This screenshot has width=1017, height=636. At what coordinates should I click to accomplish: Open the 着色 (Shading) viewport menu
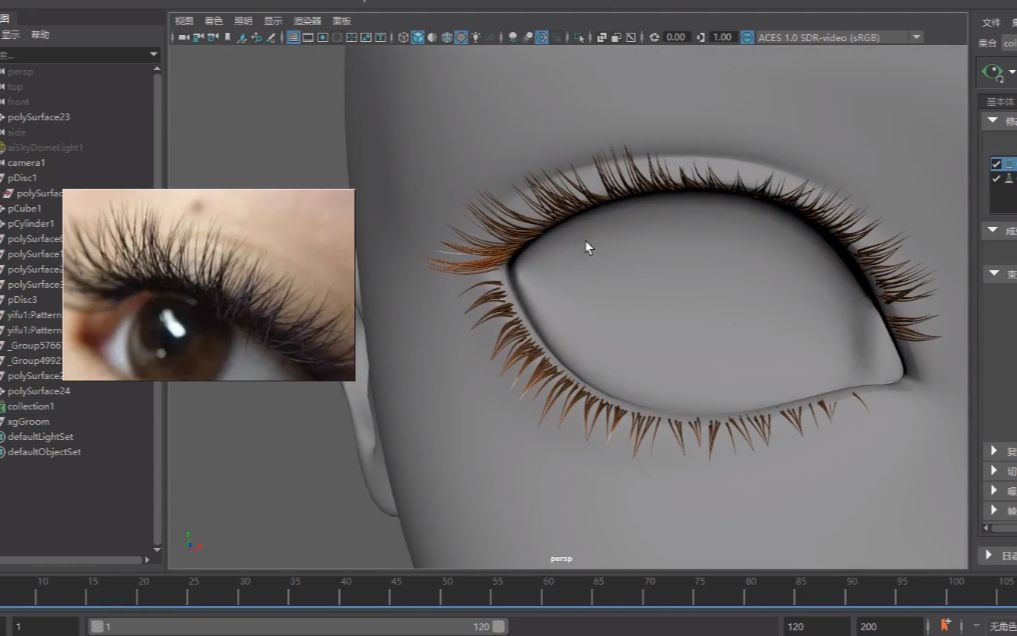coord(213,20)
